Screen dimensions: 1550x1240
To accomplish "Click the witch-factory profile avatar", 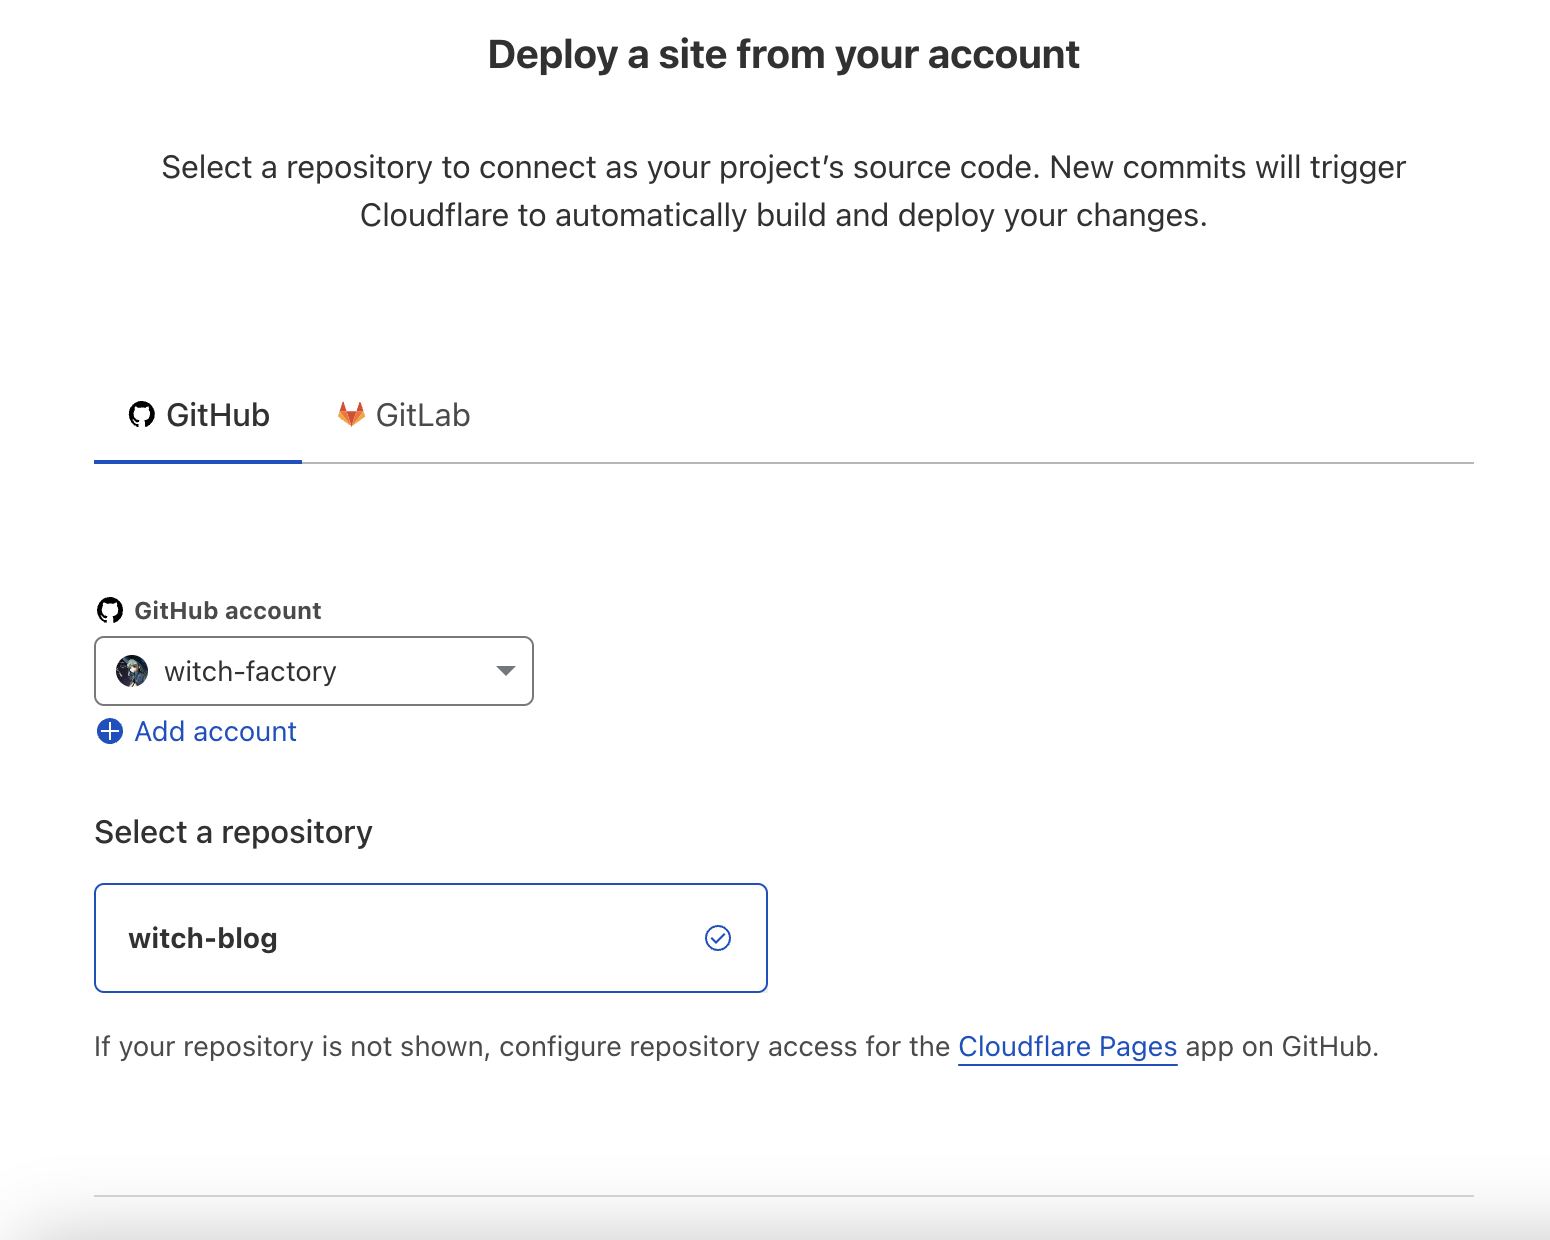I will (132, 671).
